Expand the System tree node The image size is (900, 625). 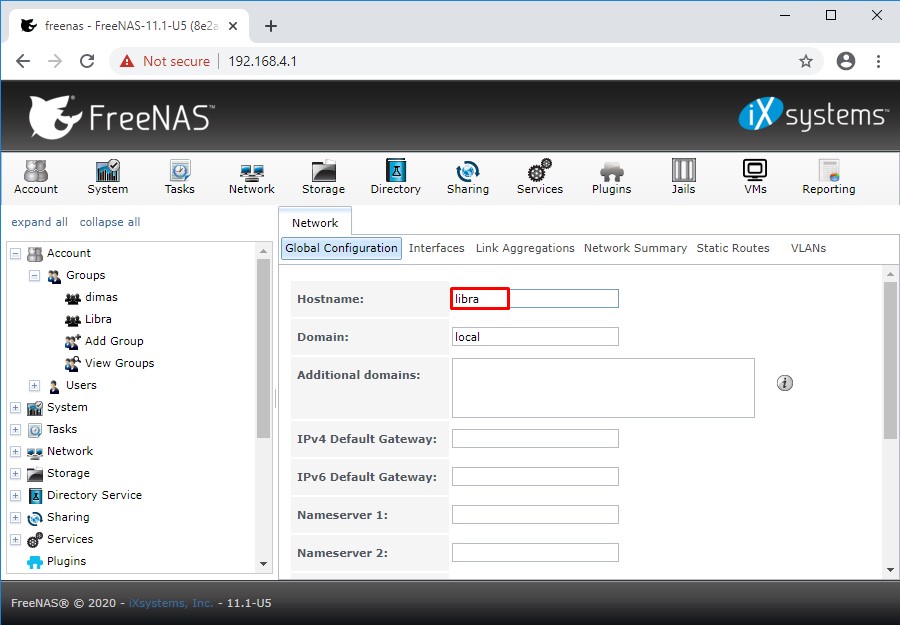click(x=15, y=407)
